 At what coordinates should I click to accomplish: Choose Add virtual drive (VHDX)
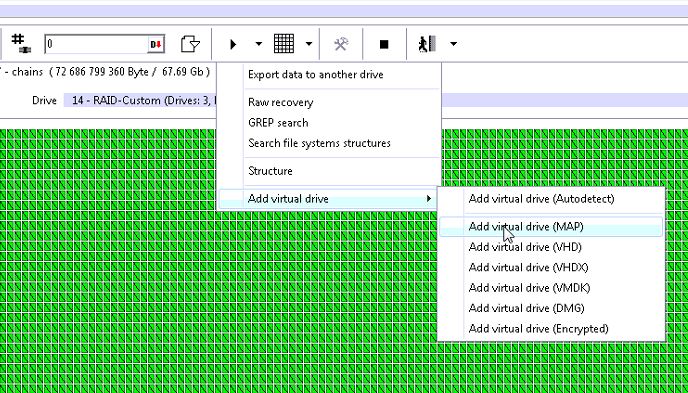(551, 267)
